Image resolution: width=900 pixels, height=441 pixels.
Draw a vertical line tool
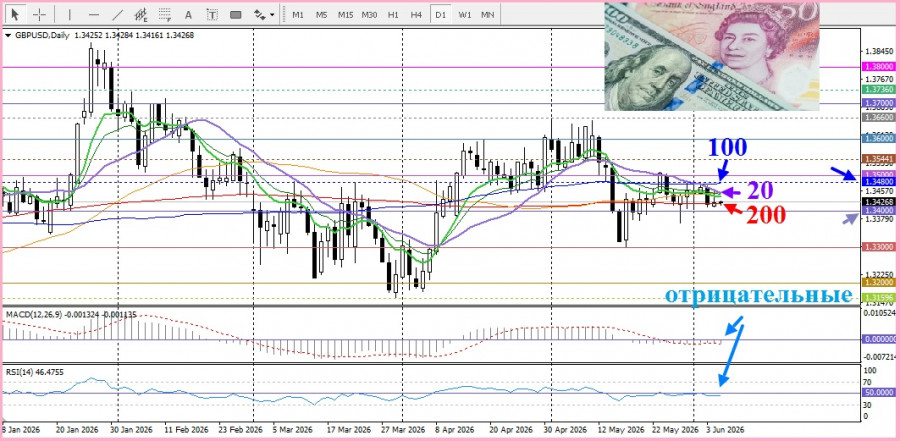(x=69, y=14)
